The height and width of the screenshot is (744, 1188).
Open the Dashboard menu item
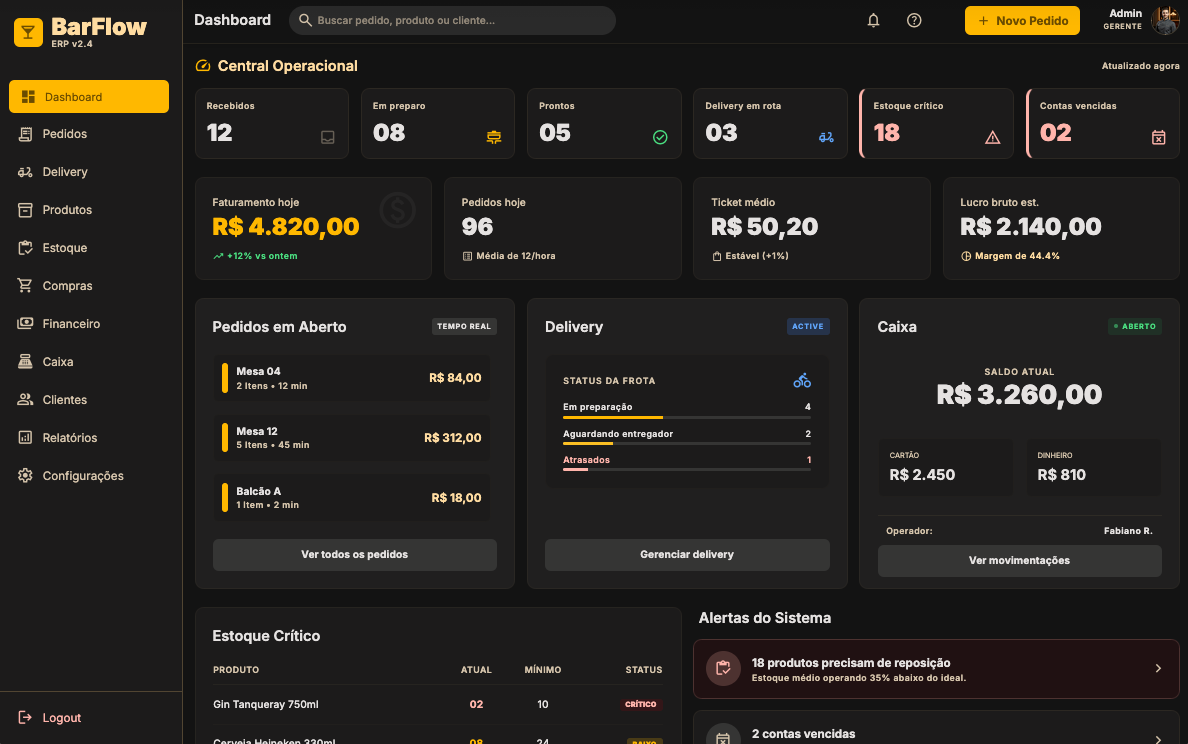point(89,96)
